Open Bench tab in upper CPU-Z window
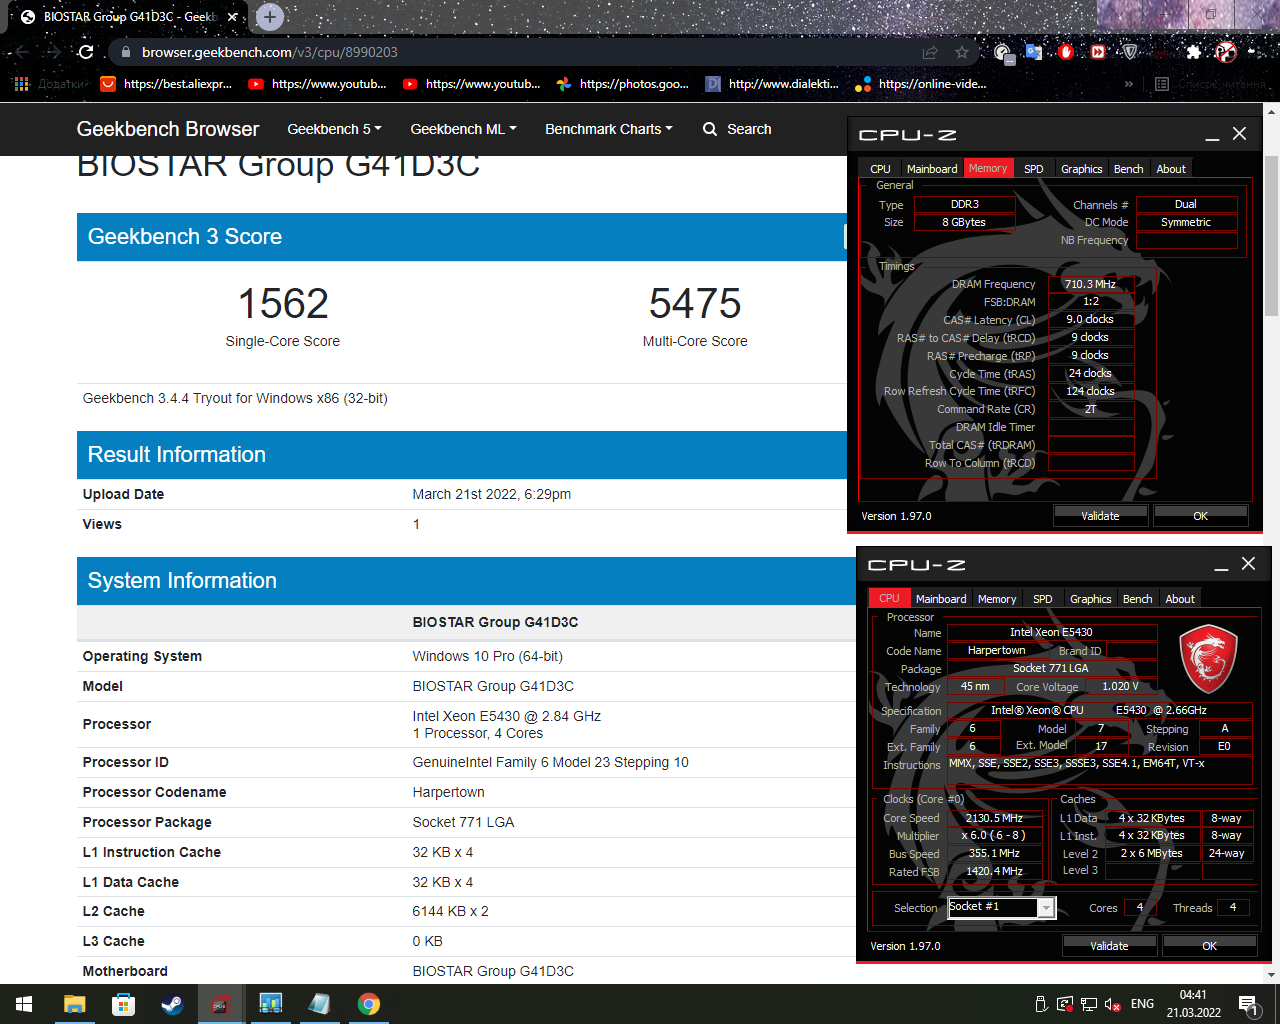 [1128, 169]
